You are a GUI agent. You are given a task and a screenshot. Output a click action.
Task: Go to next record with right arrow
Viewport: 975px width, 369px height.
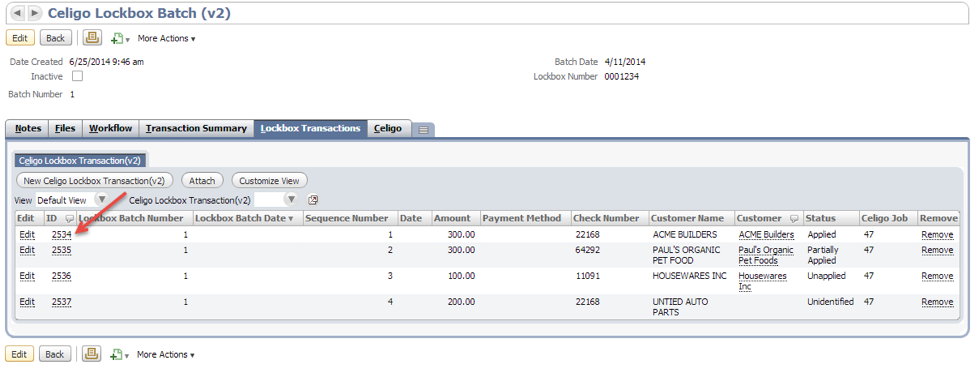pyautogui.click(x=34, y=13)
